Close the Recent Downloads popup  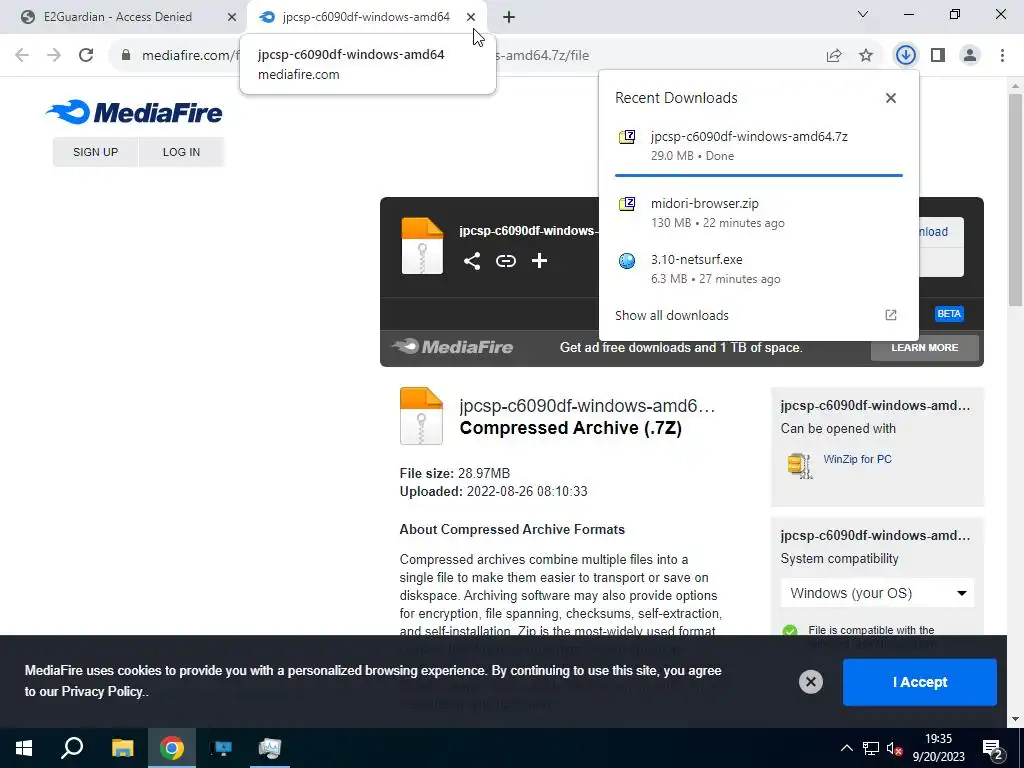pos(891,98)
